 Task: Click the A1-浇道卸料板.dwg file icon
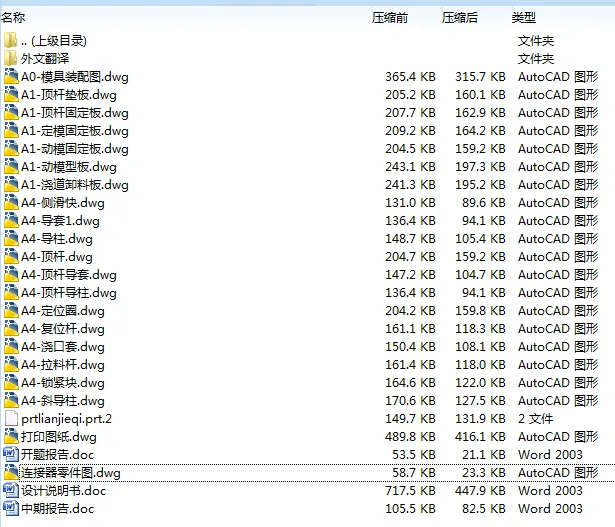(x=11, y=185)
